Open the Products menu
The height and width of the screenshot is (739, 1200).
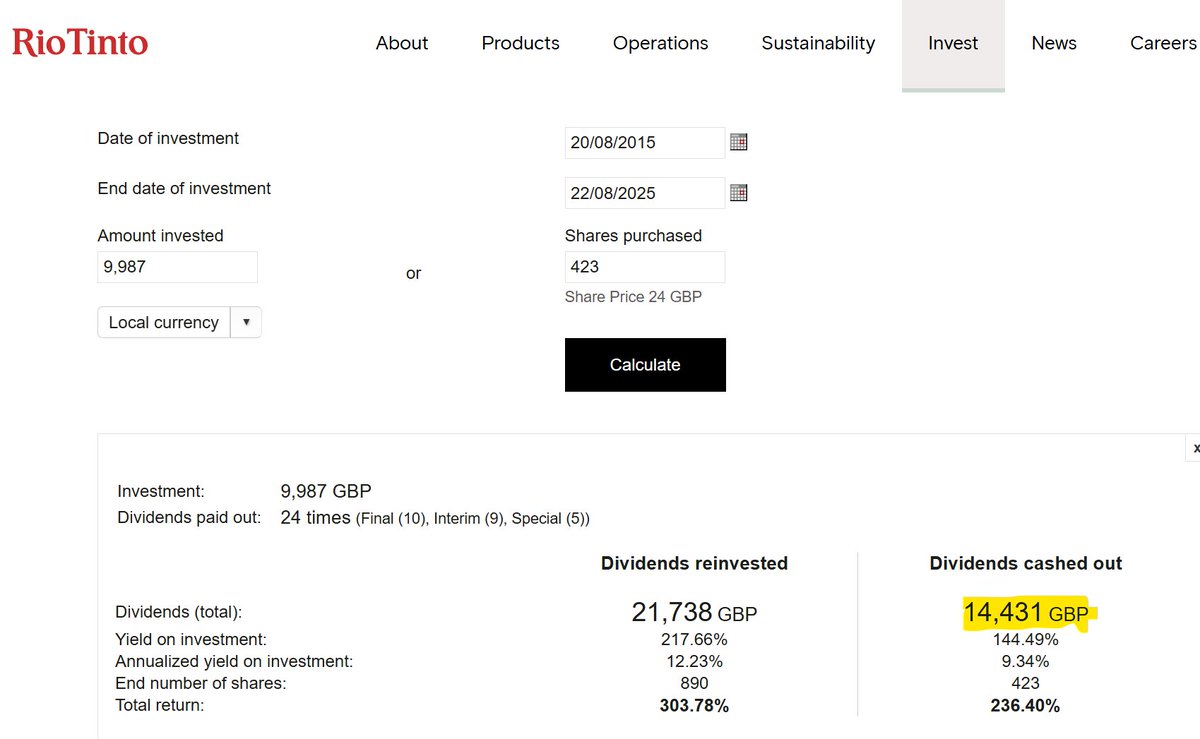[x=521, y=43]
